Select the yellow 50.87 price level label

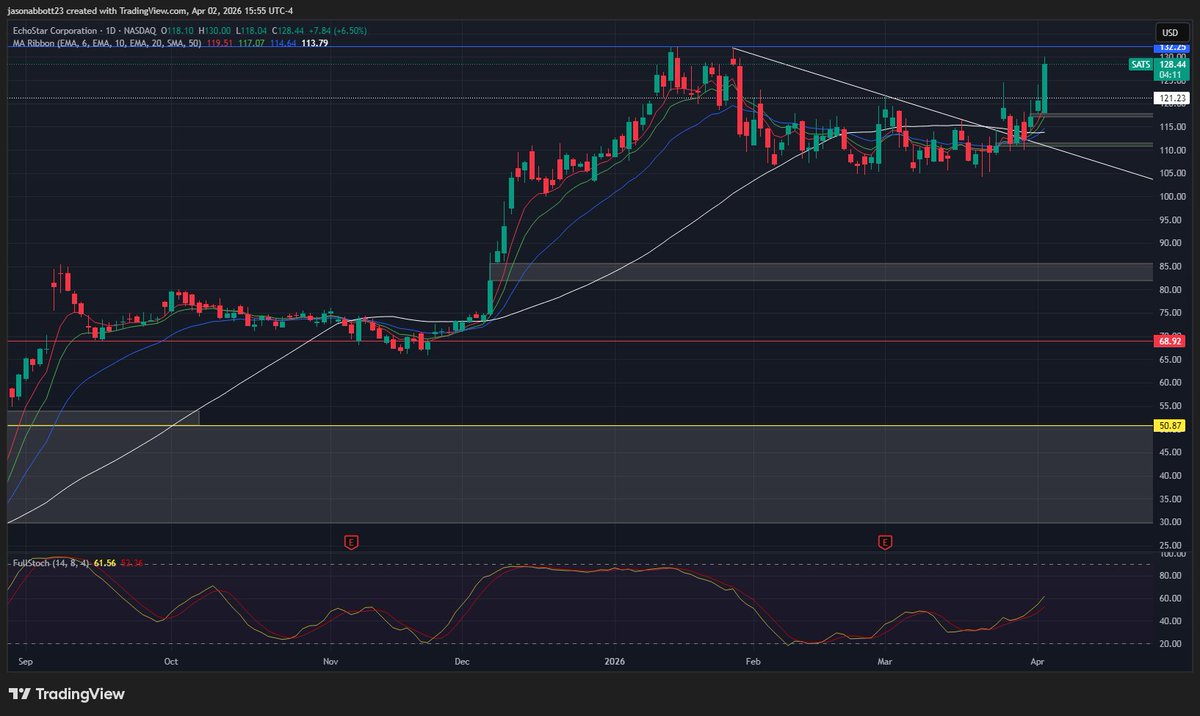[x=1171, y=426]
